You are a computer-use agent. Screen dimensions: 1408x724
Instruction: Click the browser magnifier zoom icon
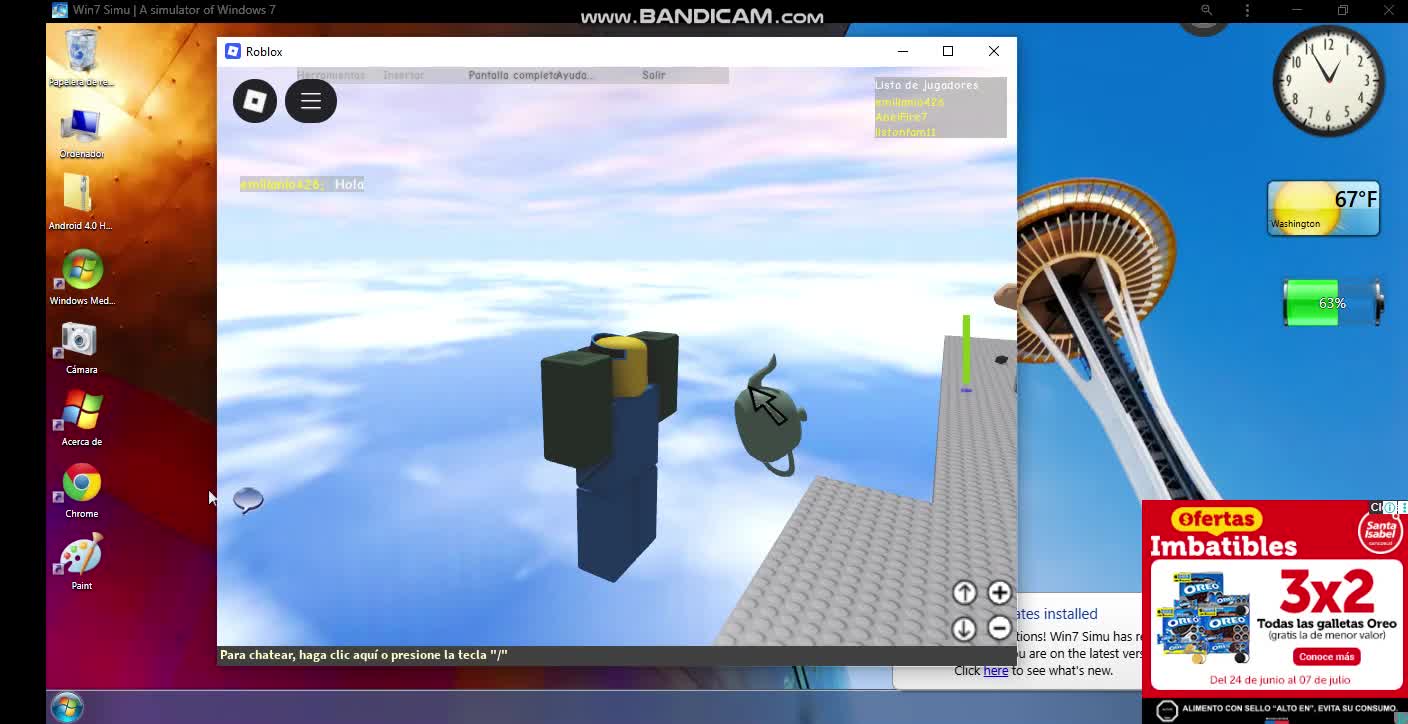point(1207,10)
